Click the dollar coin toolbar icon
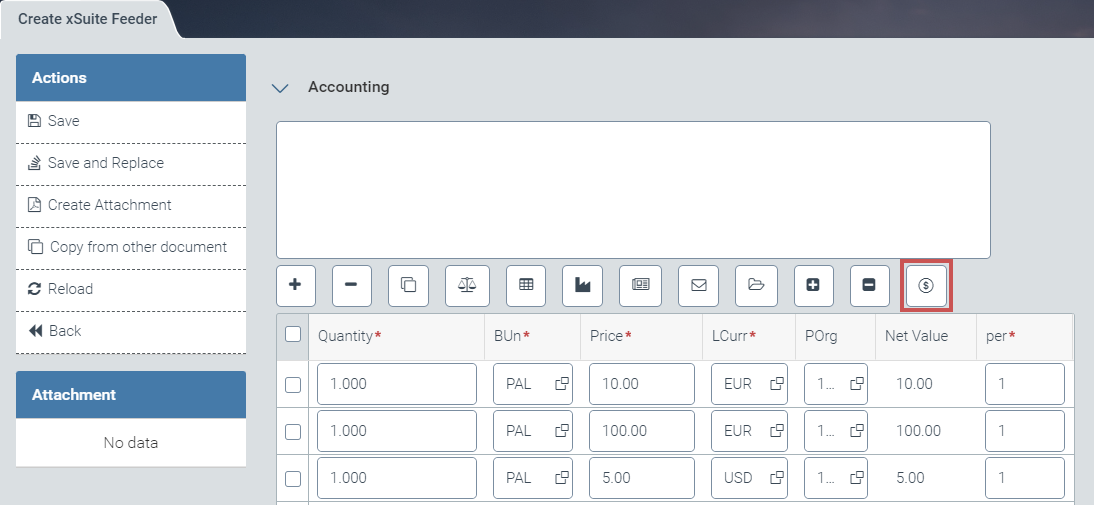 click(926, 285)
